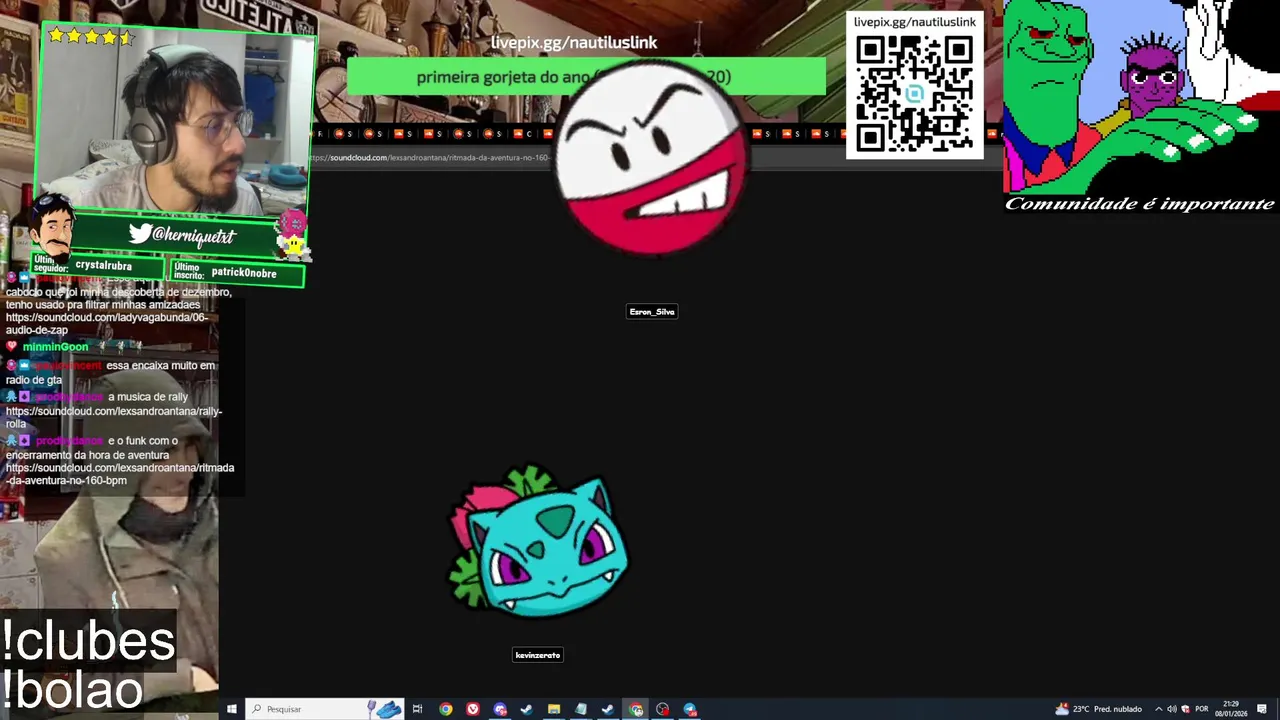The width and height of the screenshot is (1280, 720).
Task: Switch to the active Chrome profile window icon
Action: [636, 709]
